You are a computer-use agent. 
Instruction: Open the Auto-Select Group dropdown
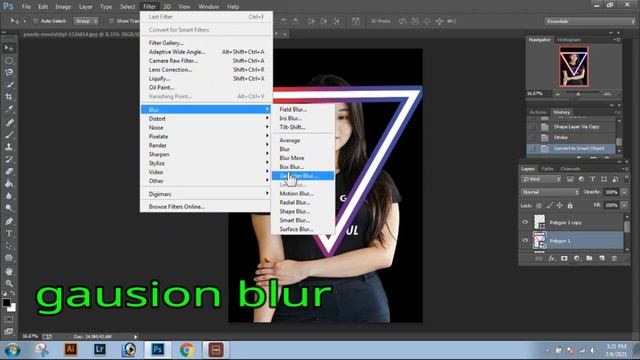86,21
